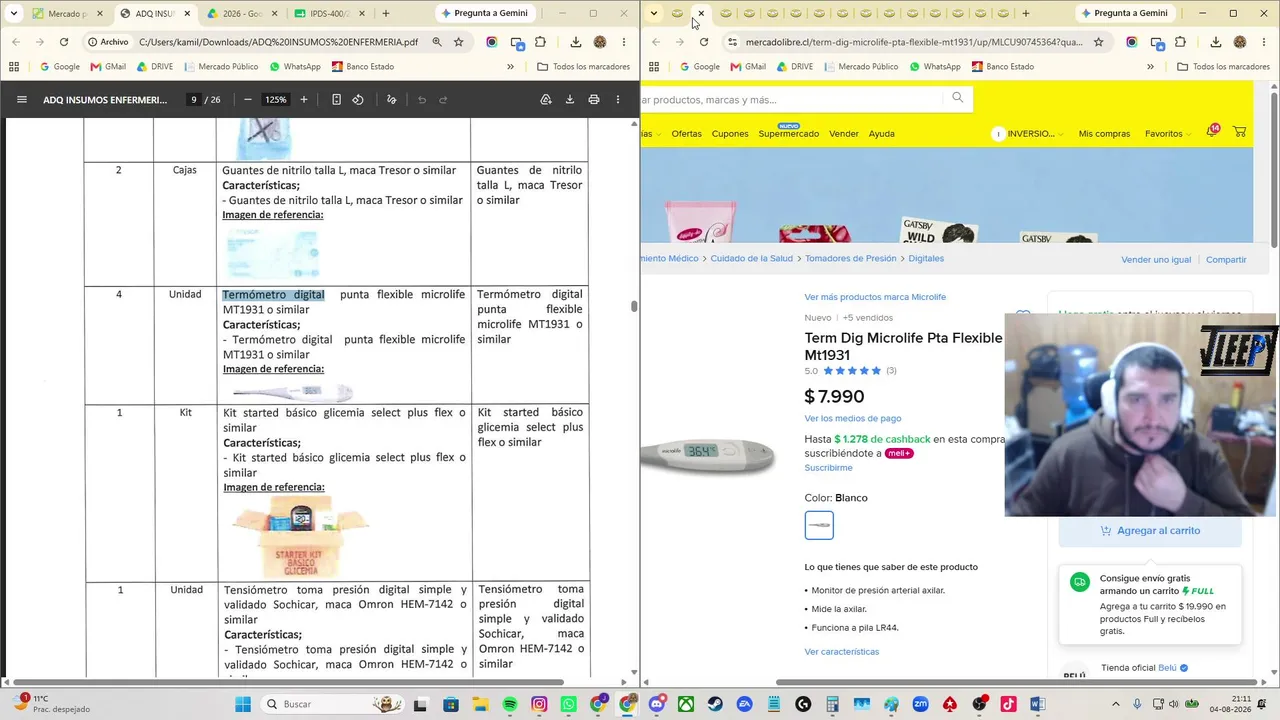Screen dimensions: 1280x720
Task: Reload the PDF tab in left browser window
Action: [x=64, y=42]
